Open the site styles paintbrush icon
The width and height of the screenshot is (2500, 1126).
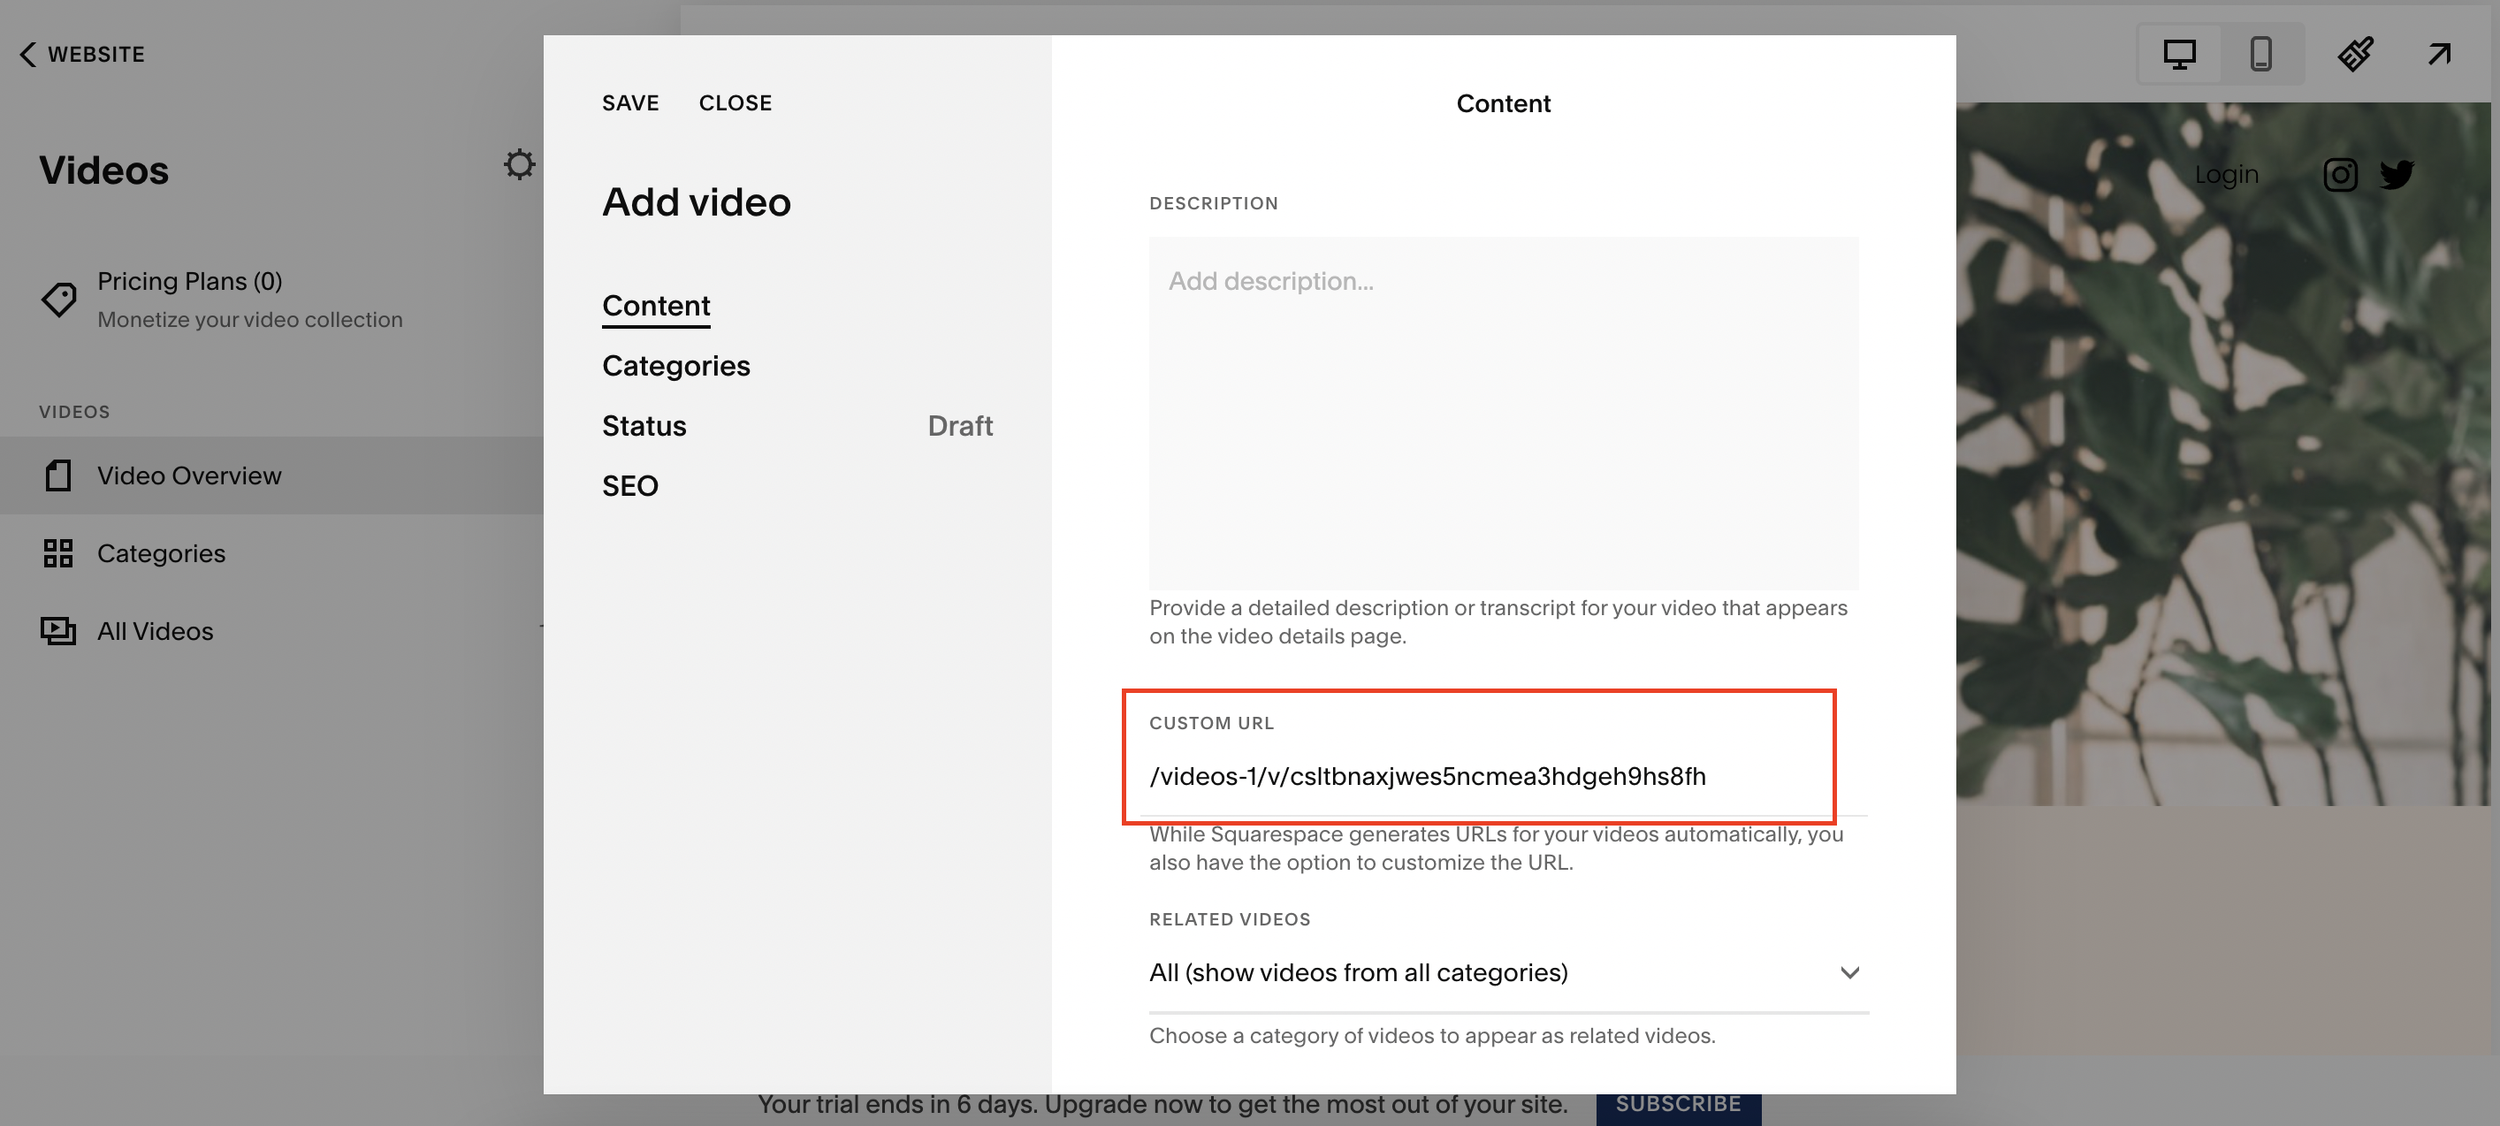[2355, 54]
